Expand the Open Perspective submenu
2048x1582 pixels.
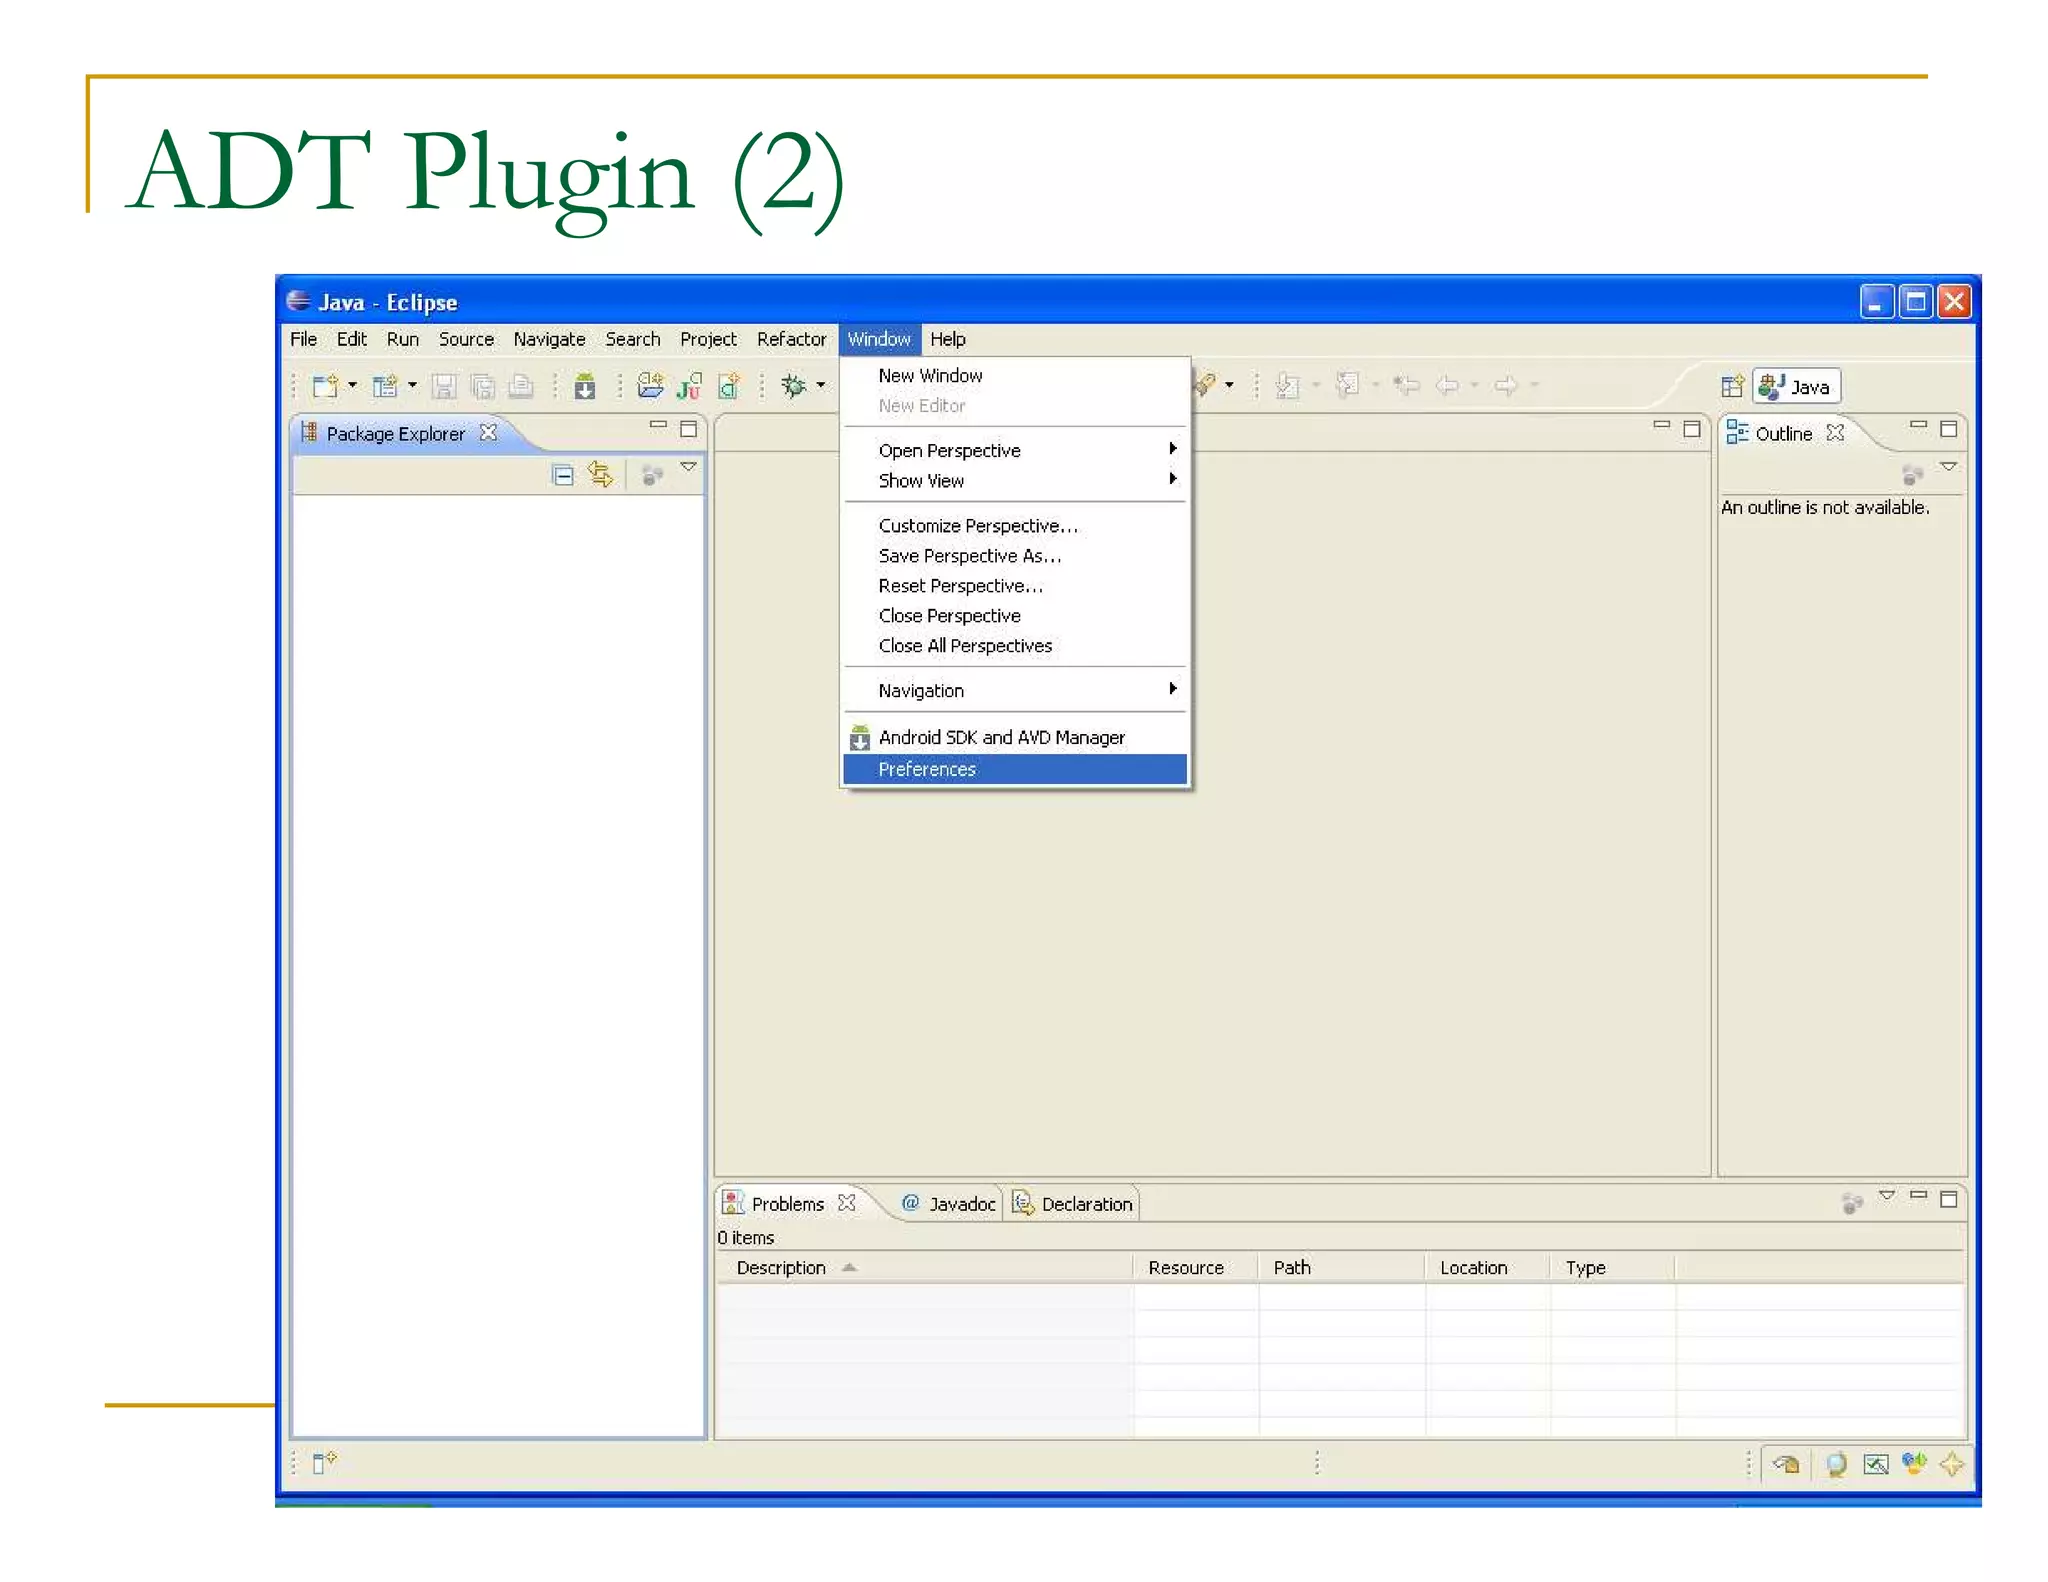1015,451
